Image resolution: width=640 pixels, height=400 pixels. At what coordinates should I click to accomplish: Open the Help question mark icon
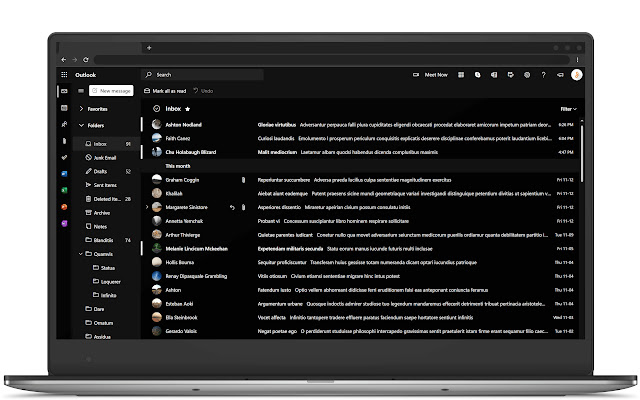543,75
